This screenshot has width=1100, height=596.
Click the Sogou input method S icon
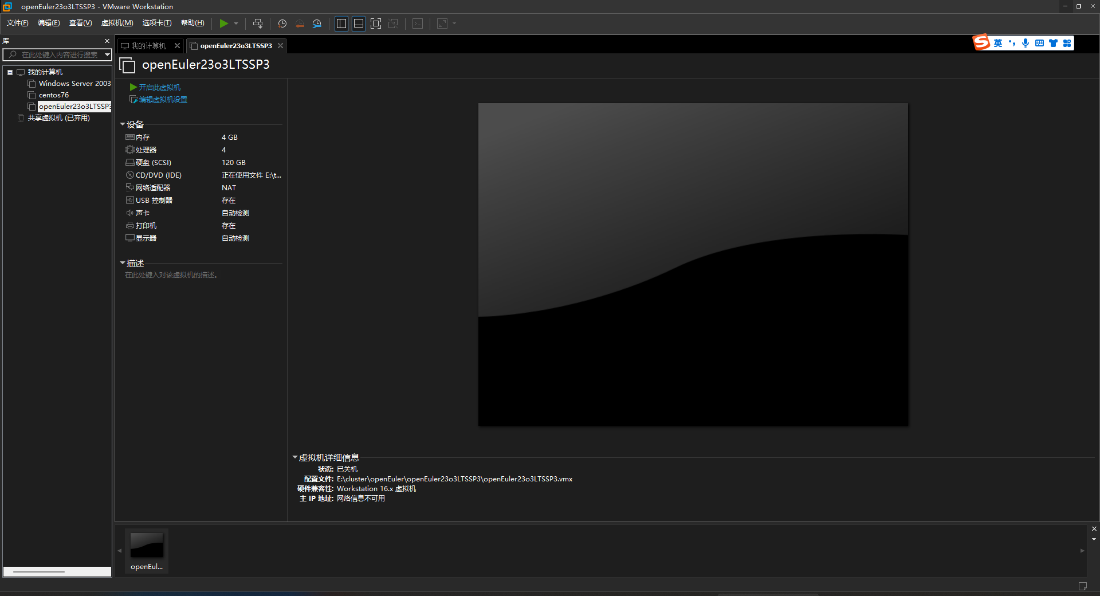981,43
